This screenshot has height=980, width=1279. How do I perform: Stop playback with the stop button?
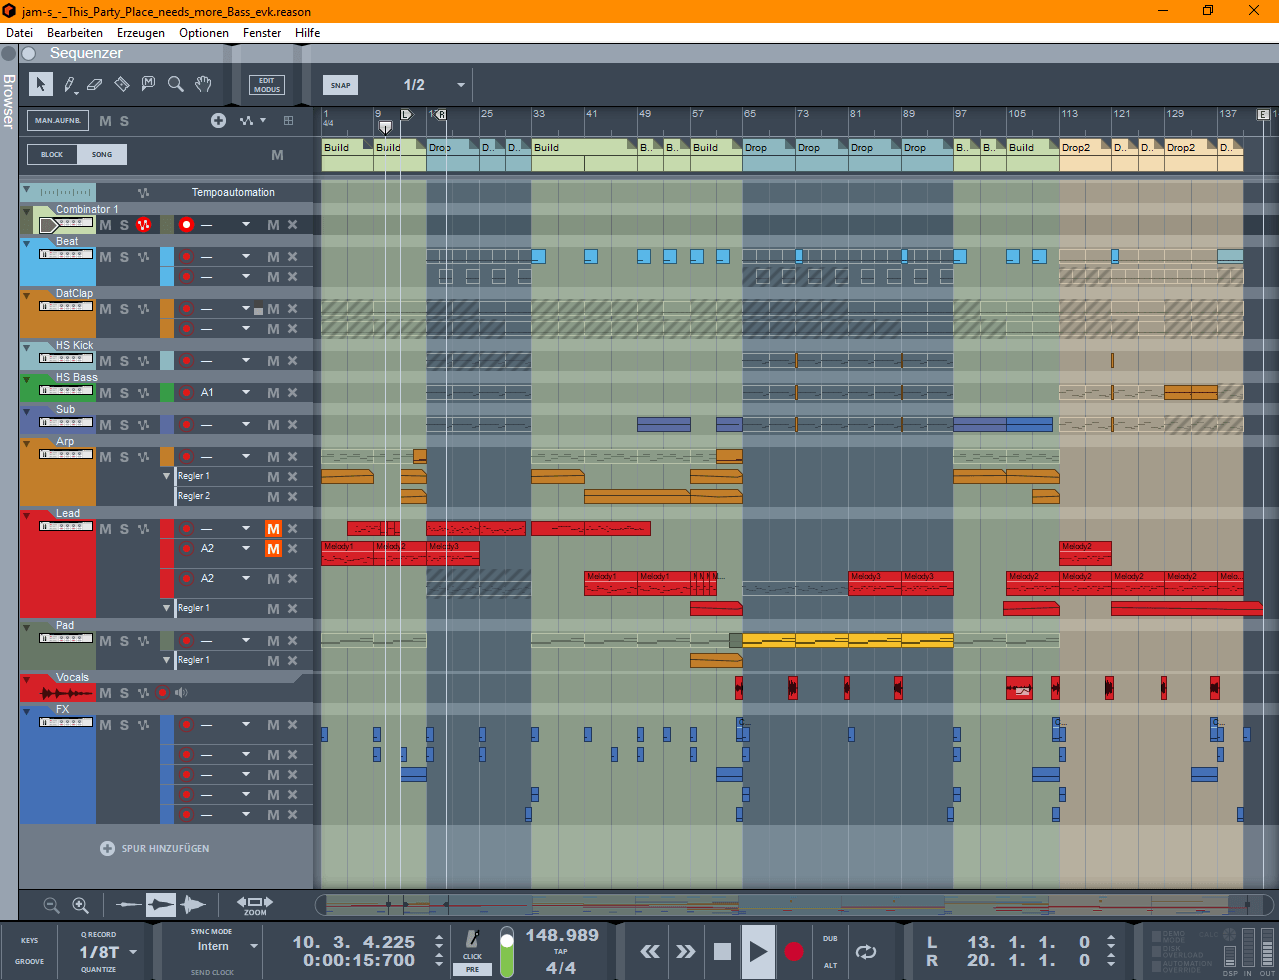tap(722, 951)
